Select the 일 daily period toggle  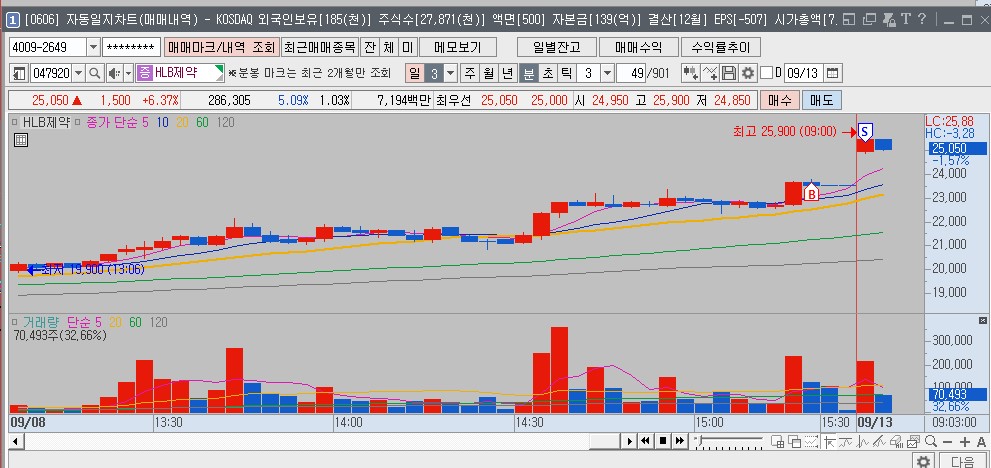pyautogui.click(x=414, y=73)
